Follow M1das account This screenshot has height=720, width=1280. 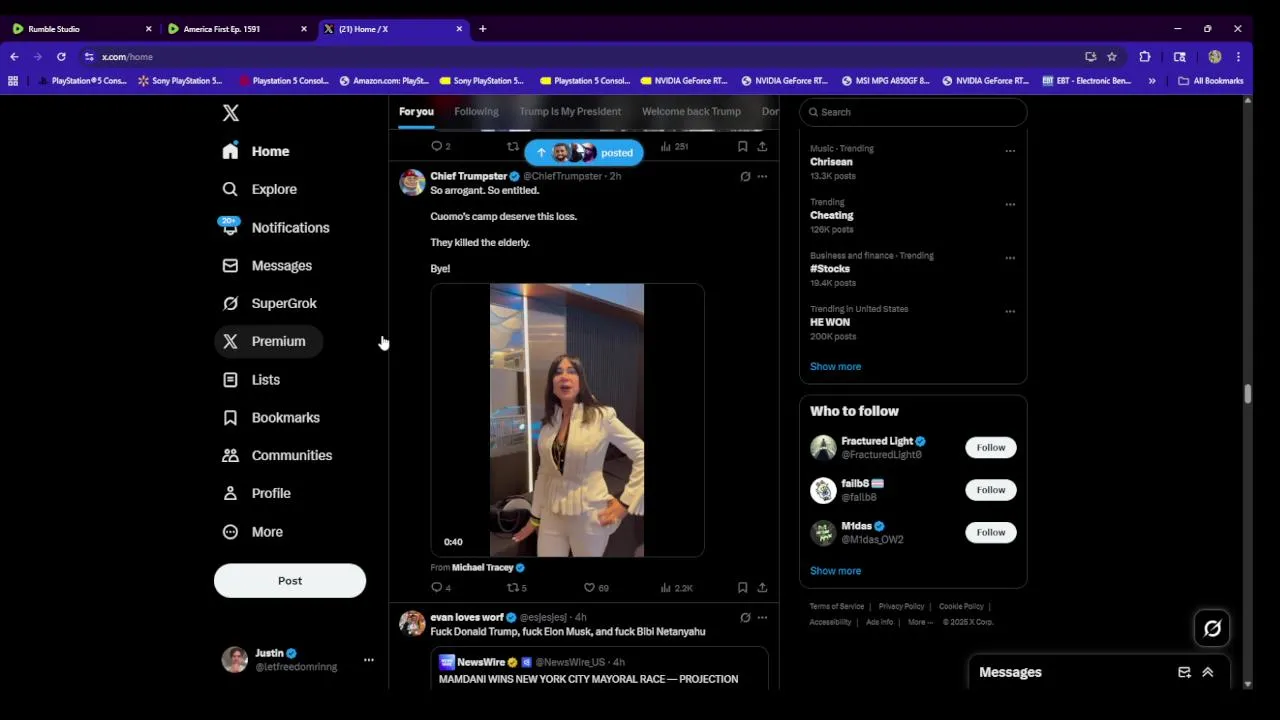point(991,532)
